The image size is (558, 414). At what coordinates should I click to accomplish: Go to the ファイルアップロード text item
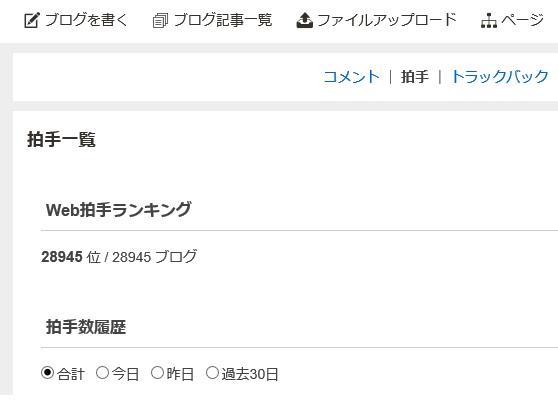(x=387, y=20)
